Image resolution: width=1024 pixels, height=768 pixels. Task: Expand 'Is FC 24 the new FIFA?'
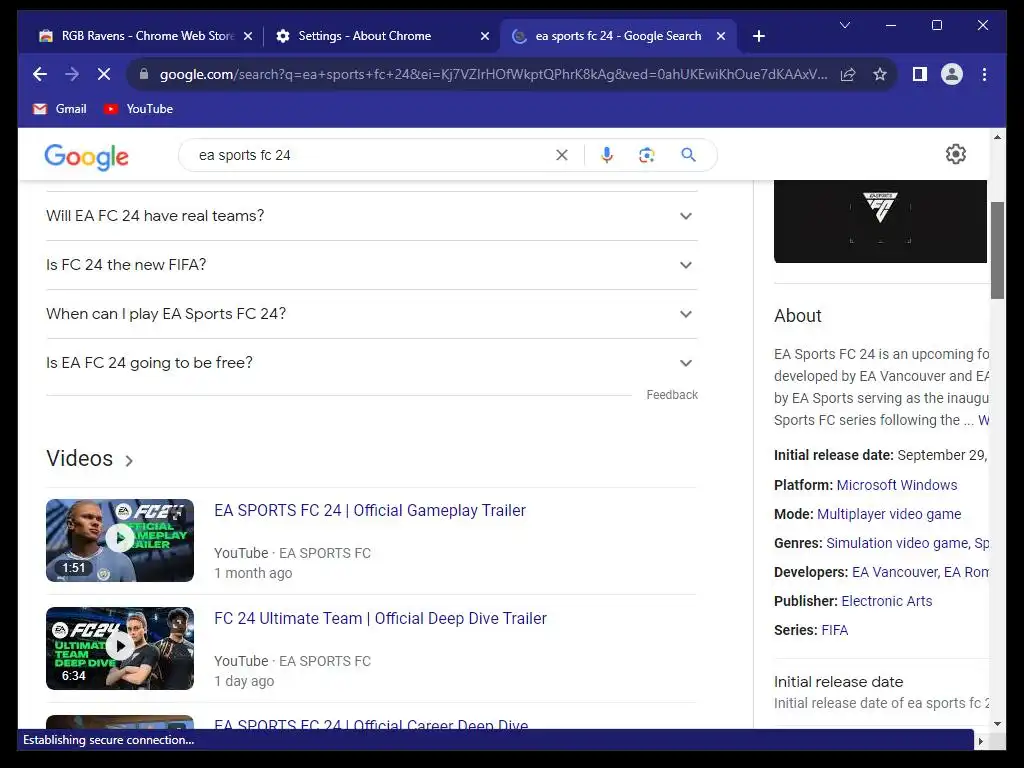click(372, 265)
